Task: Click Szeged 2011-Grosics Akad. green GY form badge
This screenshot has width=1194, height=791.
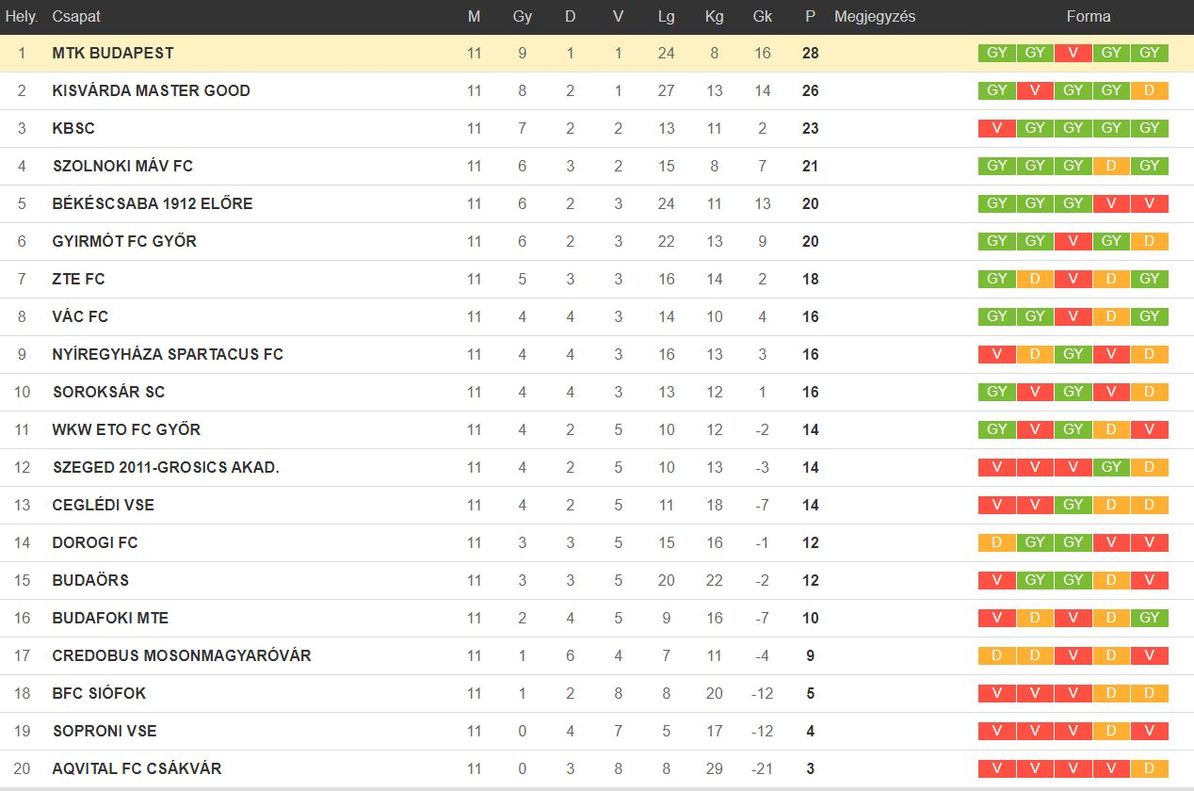Action: click(1111, 467)
